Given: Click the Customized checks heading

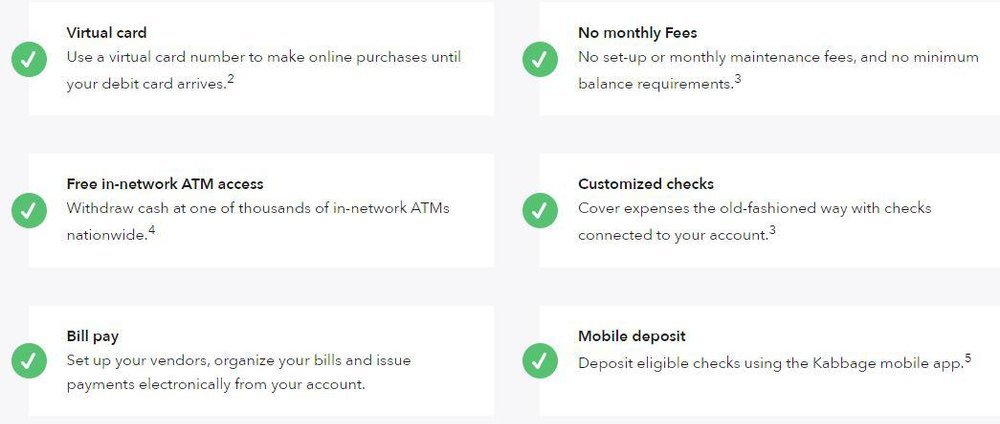Looking at the screenshot, I should coord(645,184).
